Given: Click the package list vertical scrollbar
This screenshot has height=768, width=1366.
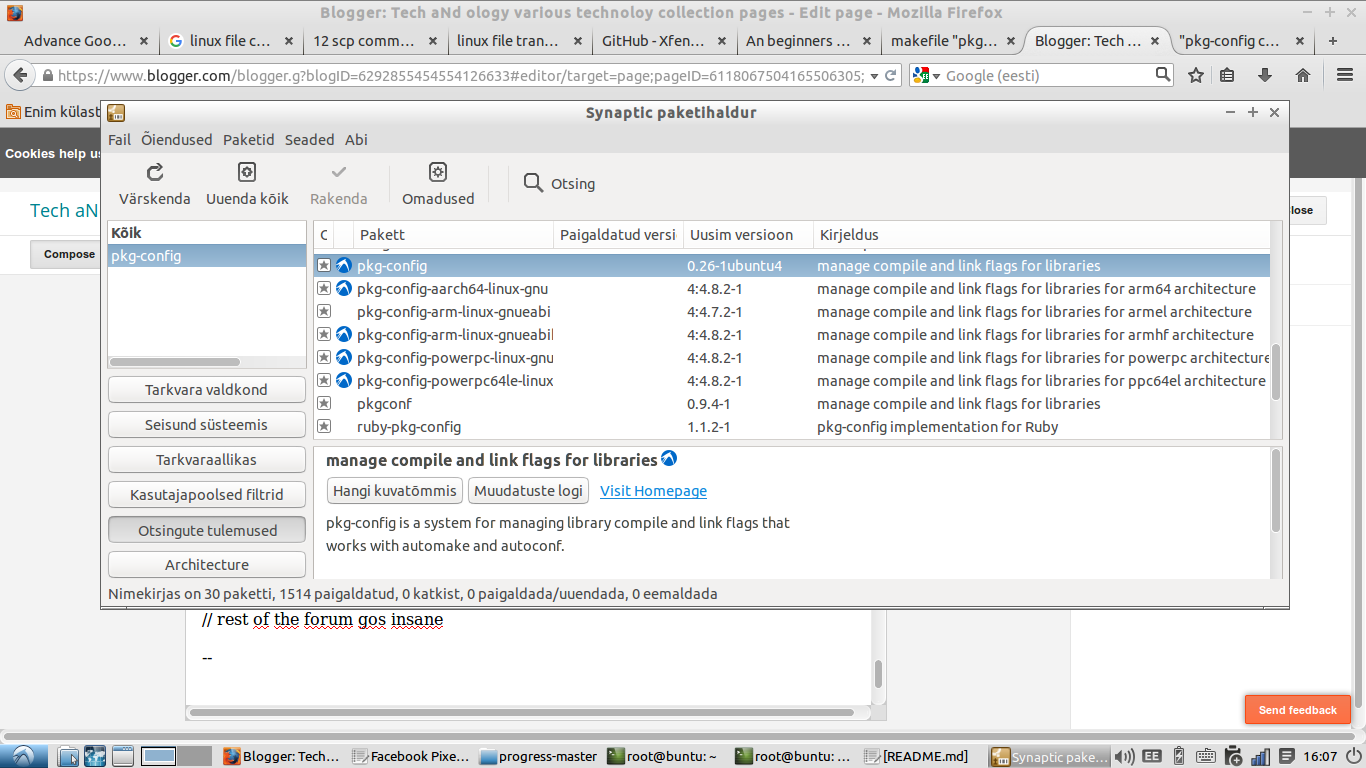Looking at the screenshot, I should [x=1275, y=373].
